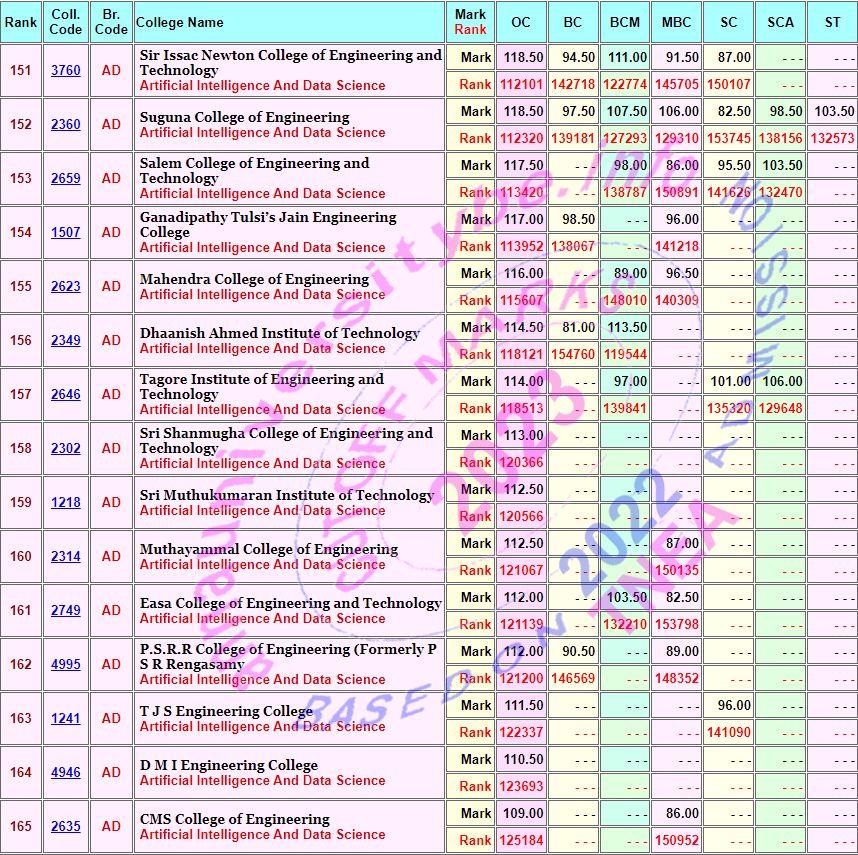Click the college code 2360 link

65,124
